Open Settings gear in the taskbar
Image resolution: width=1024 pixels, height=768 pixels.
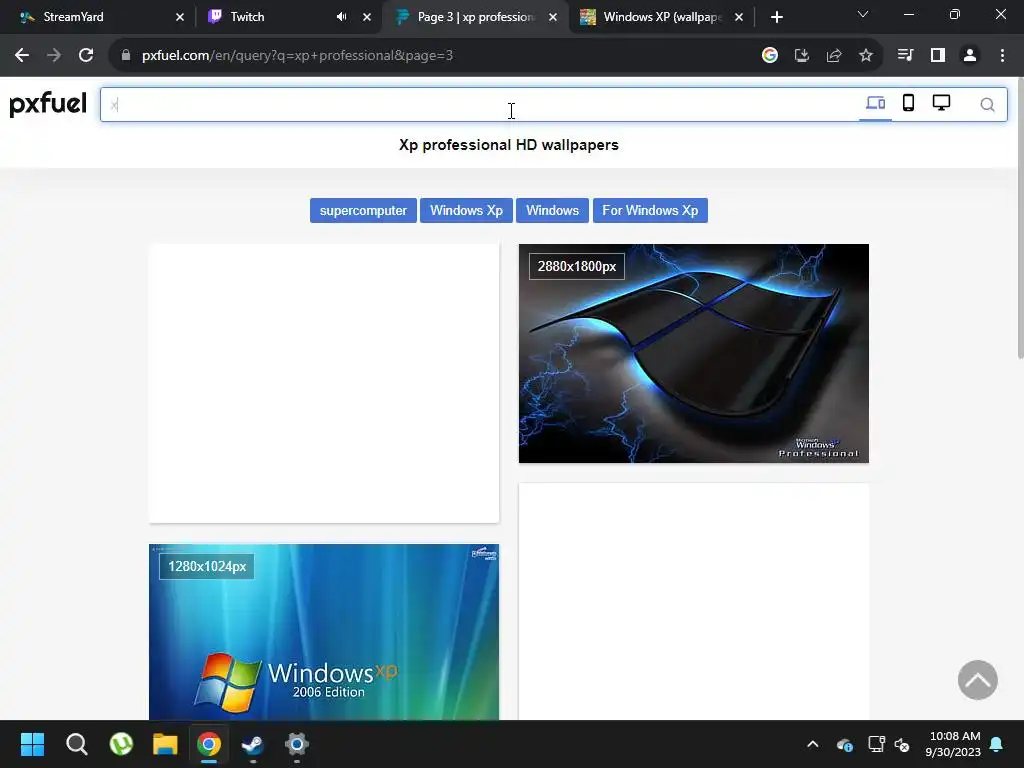tap(296, 744)
